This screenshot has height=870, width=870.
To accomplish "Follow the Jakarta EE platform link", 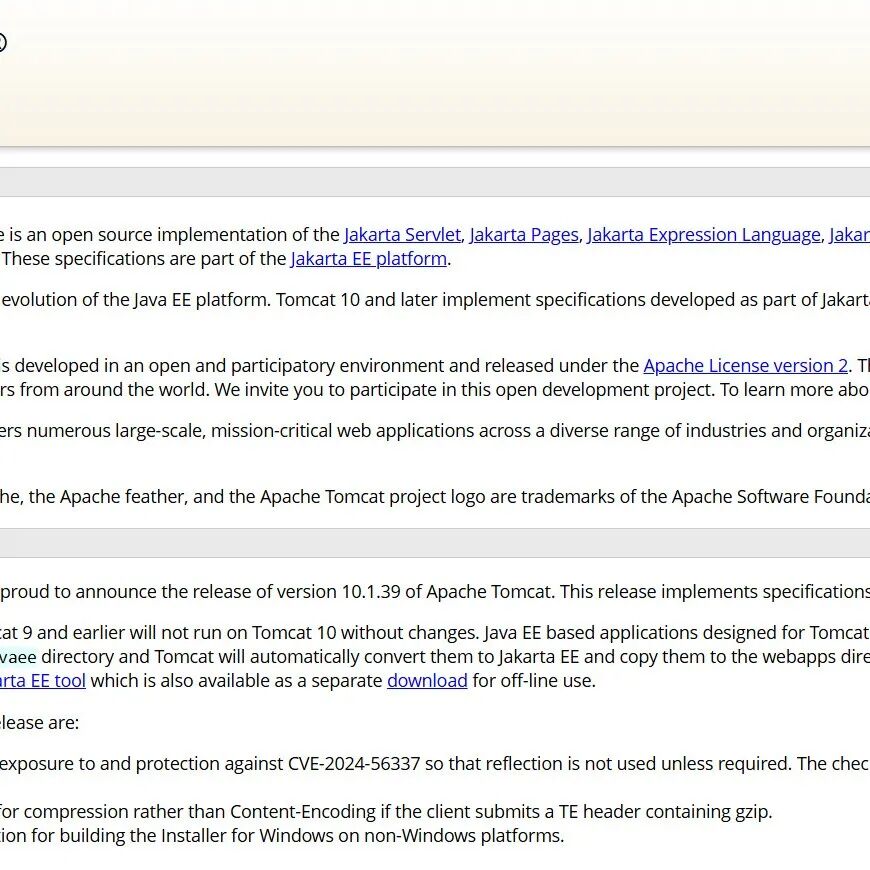I will (368, 259).
